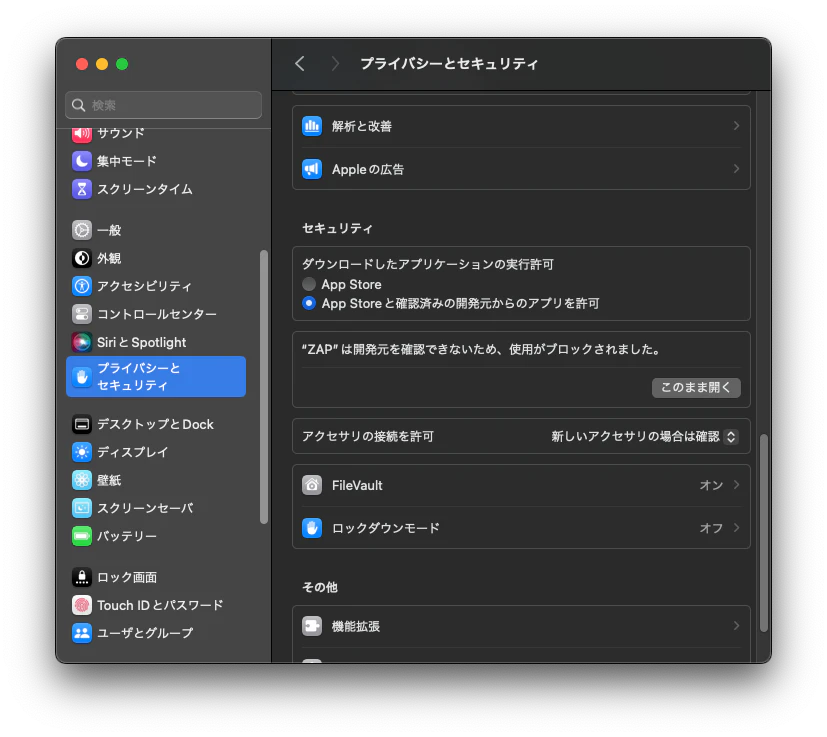827x737 pixels.
Task: Click the コントロールセンター icon
Action: pos(82,314)
